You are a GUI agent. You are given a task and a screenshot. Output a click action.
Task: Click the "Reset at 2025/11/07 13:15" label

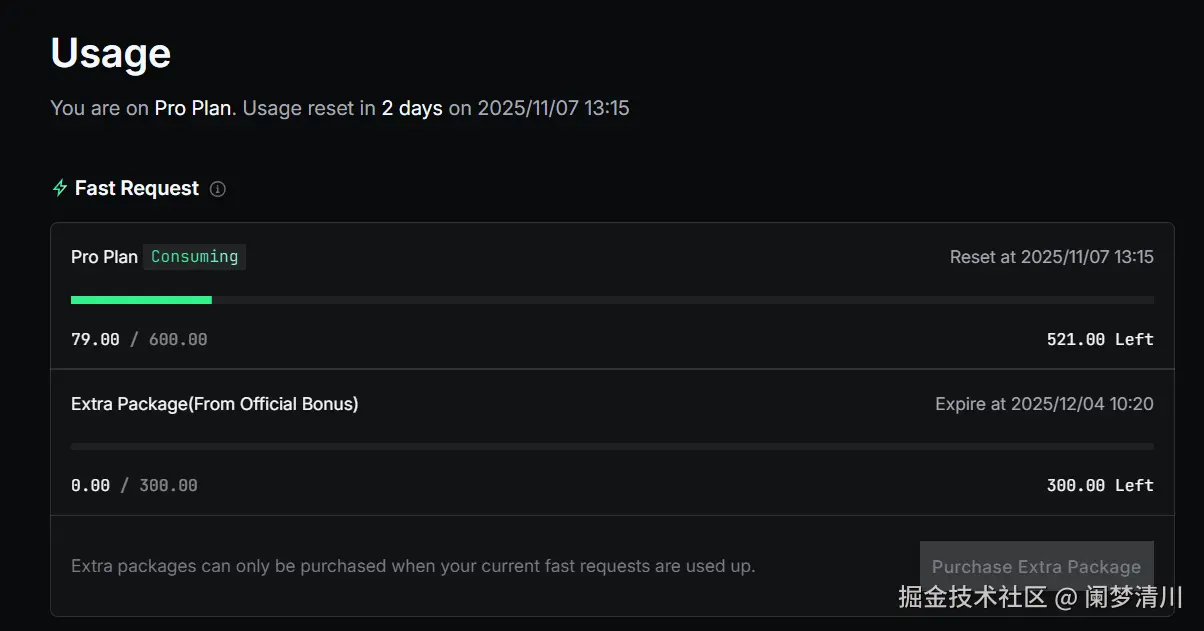click(1051, 257)
